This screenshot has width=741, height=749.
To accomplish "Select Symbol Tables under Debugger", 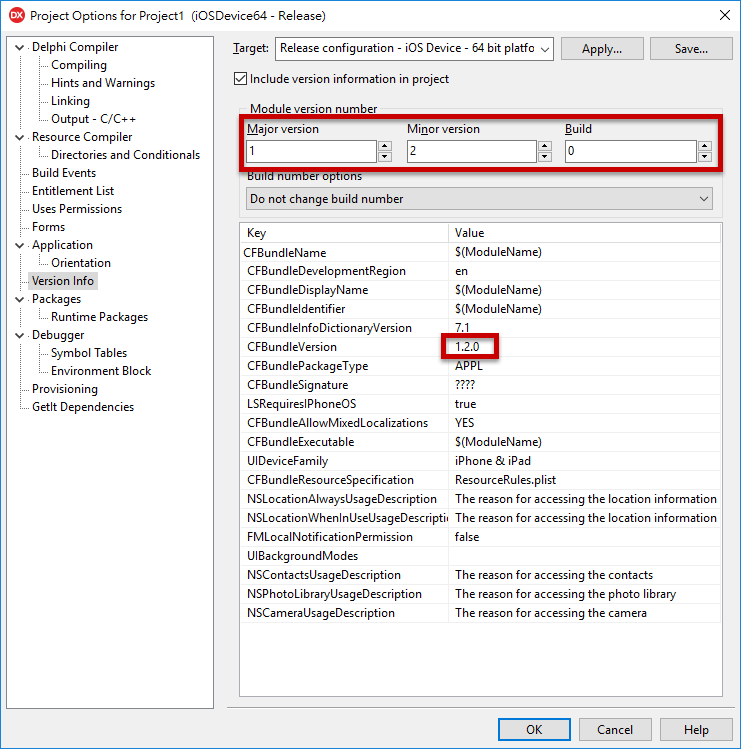I will point(89,353).
